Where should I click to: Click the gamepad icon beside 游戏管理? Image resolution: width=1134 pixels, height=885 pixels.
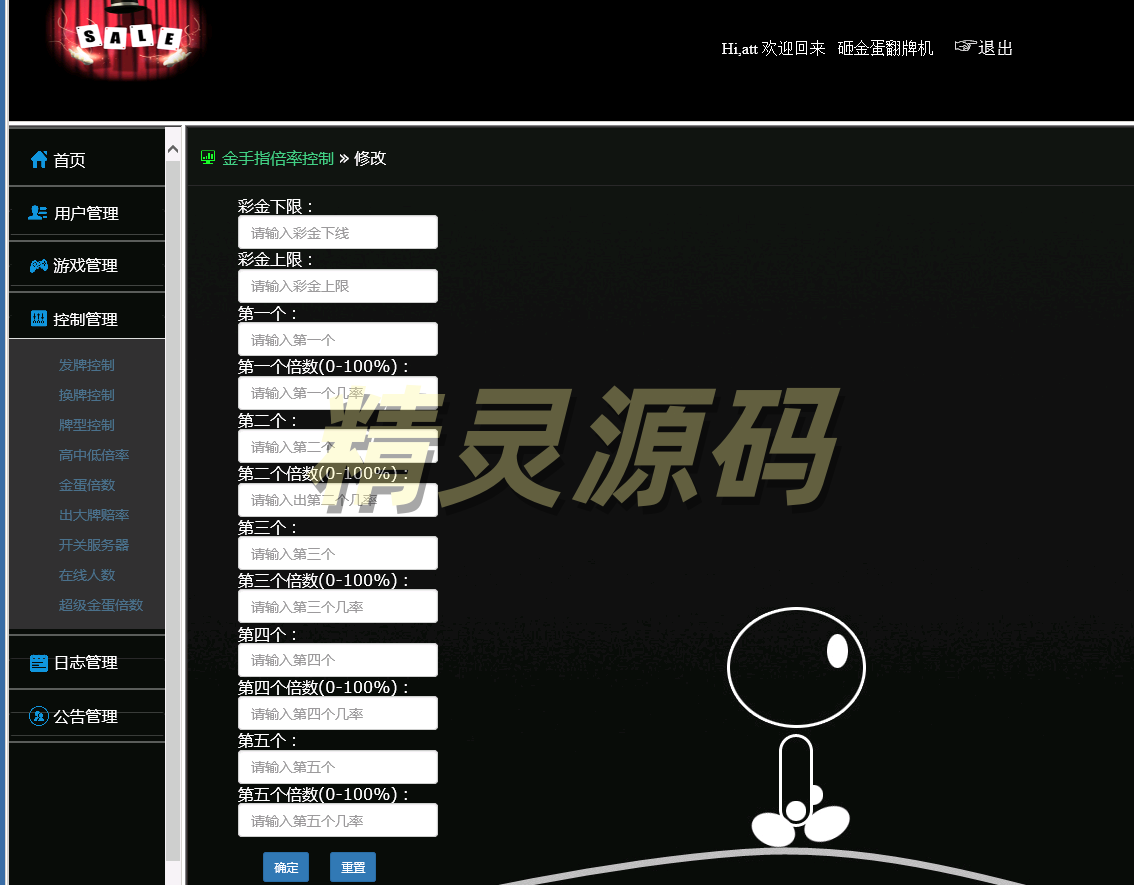tap(38, 265)
